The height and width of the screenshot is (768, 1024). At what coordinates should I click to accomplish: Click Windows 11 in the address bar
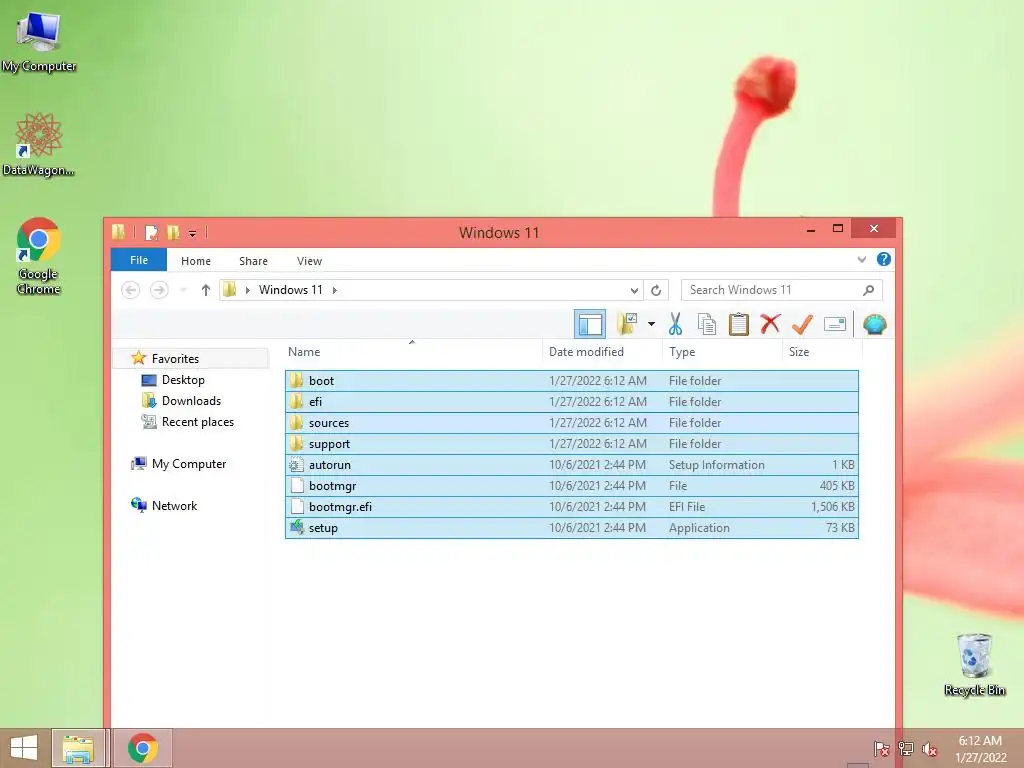[291, 290]
